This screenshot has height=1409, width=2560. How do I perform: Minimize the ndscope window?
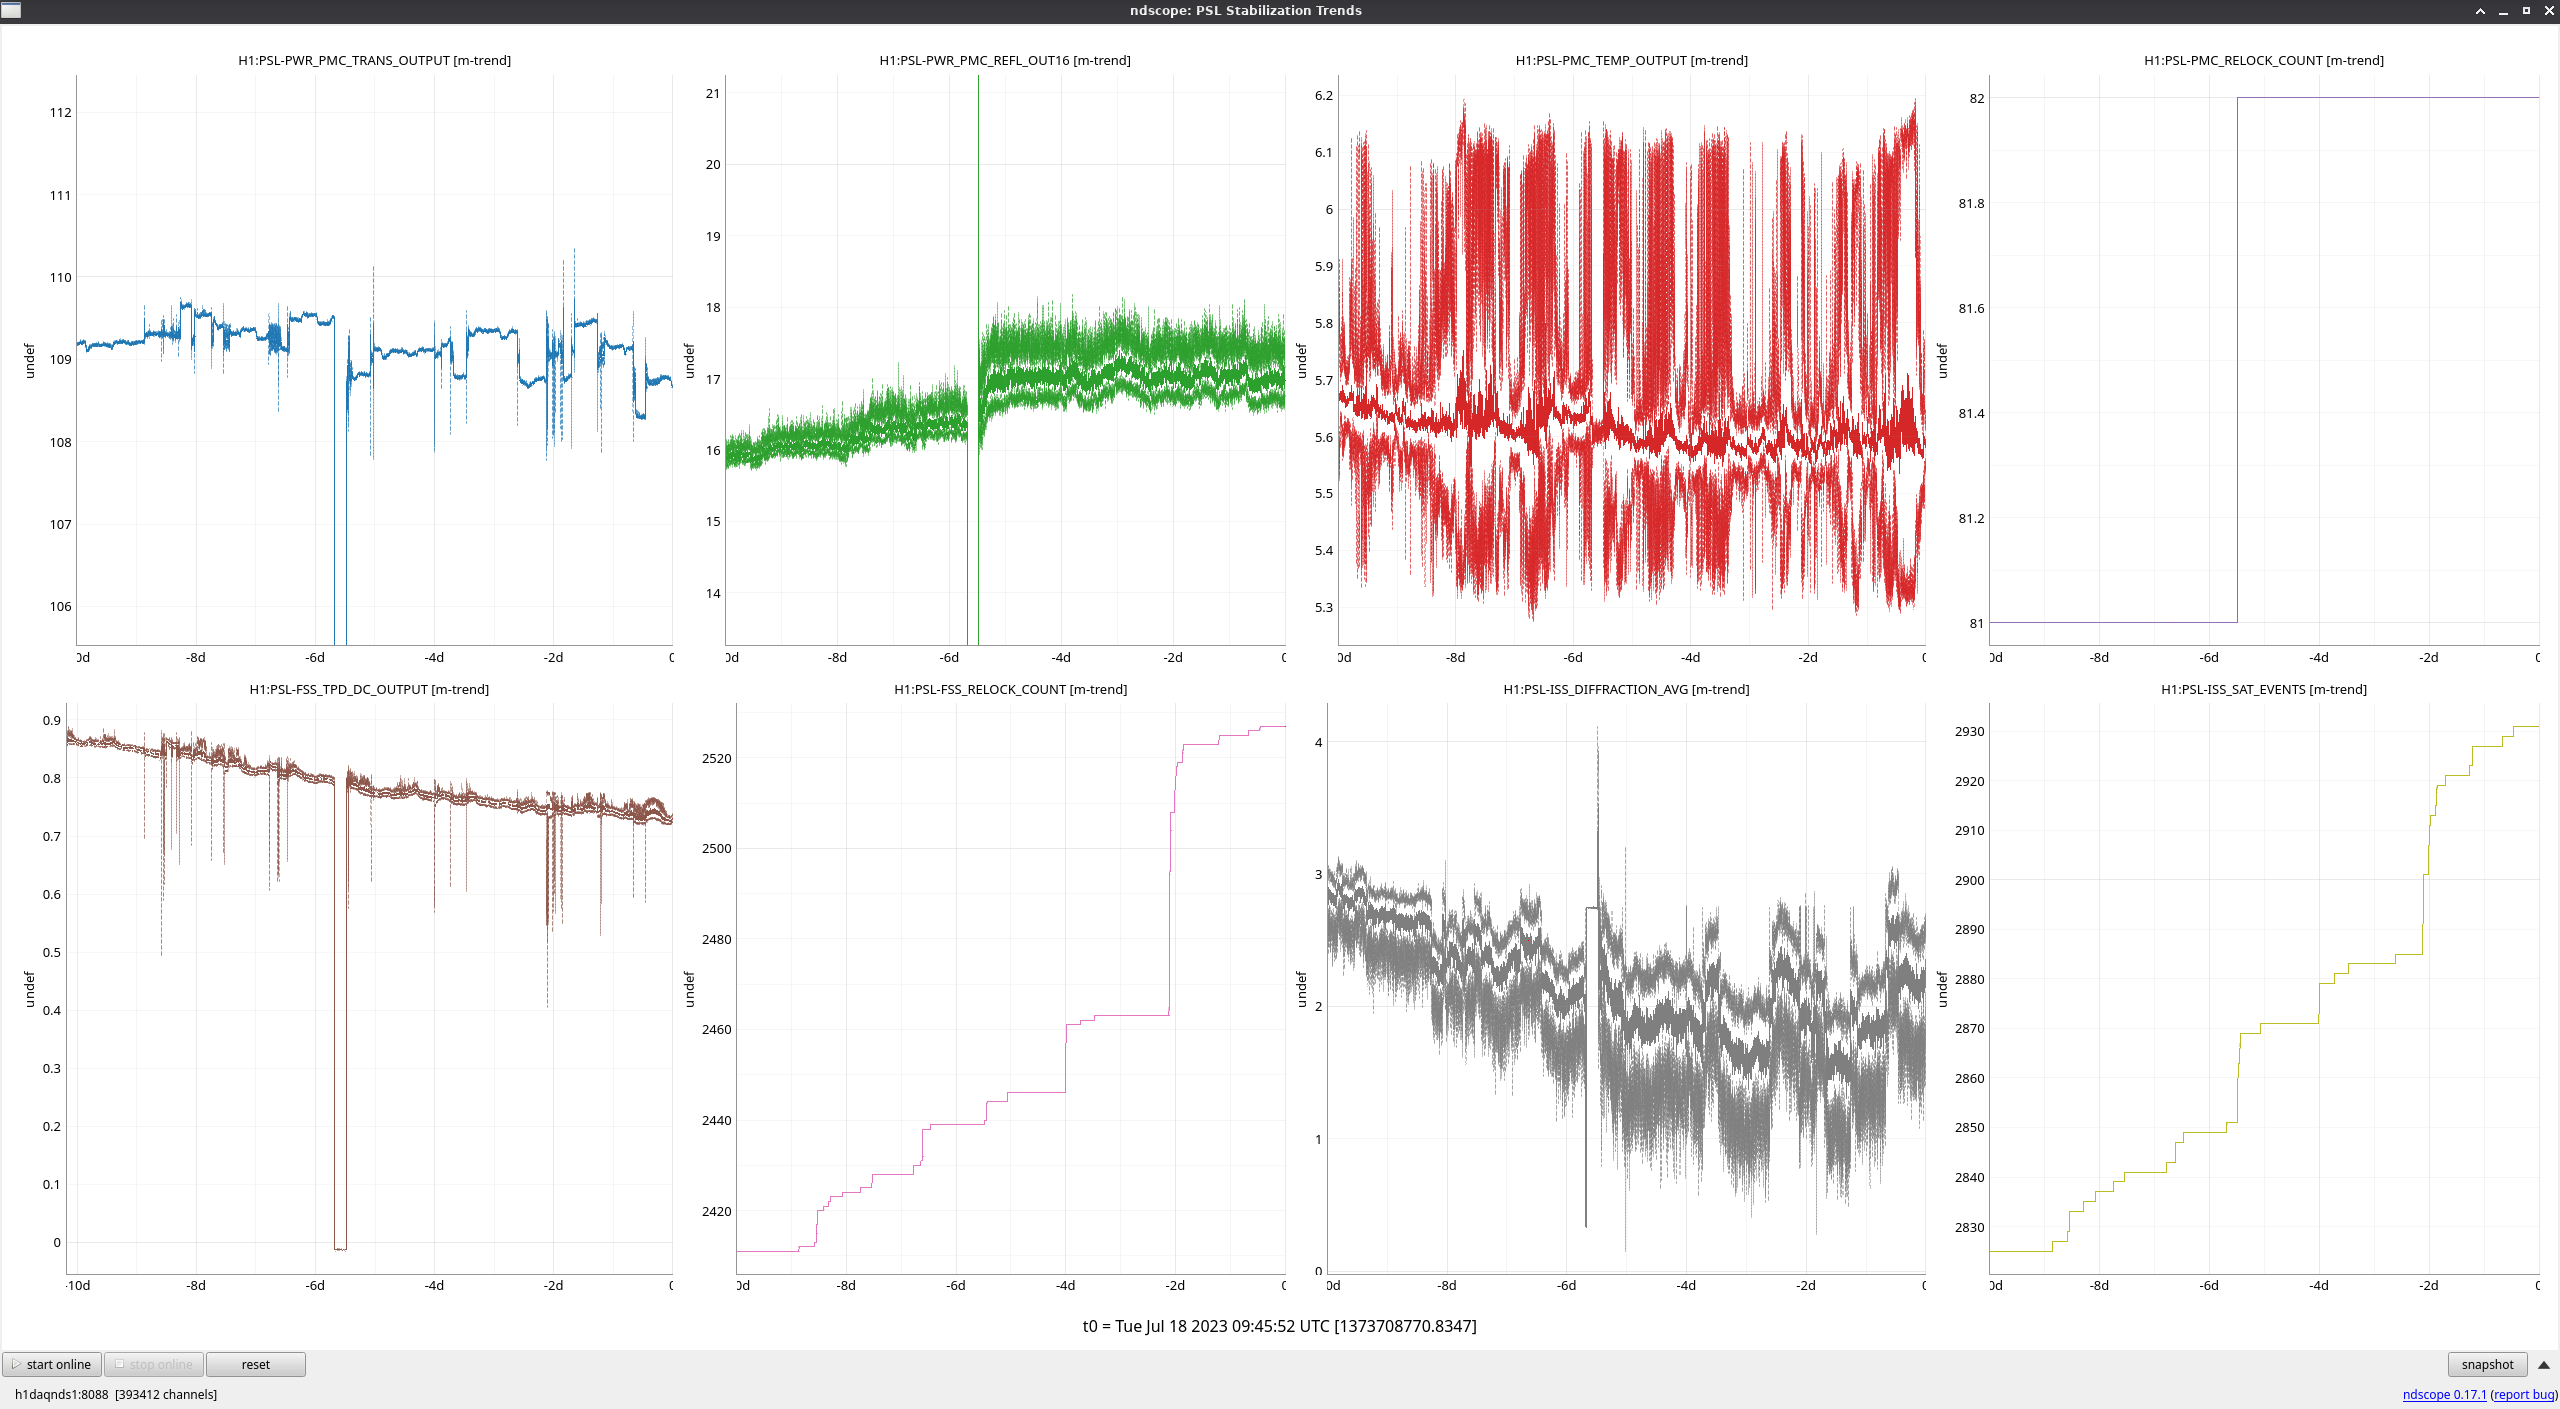(2503, 11)
